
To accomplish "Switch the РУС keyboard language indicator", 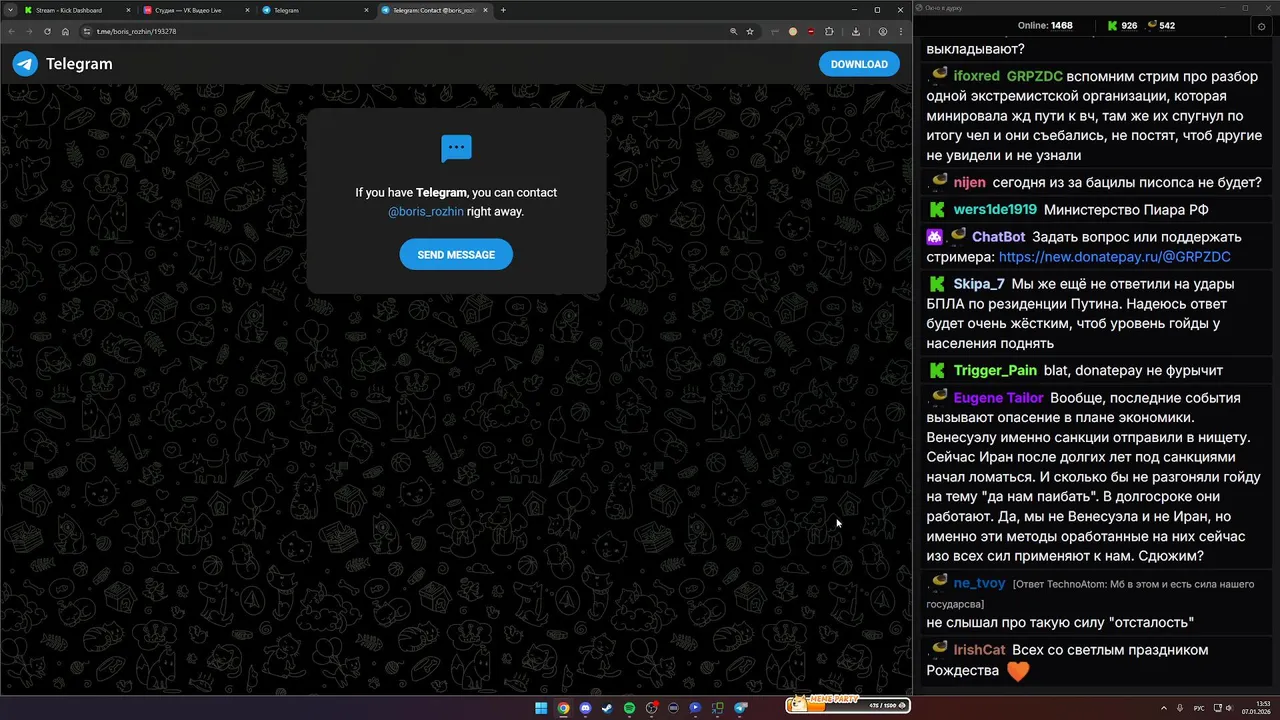I will click(x=1199, y=708).
